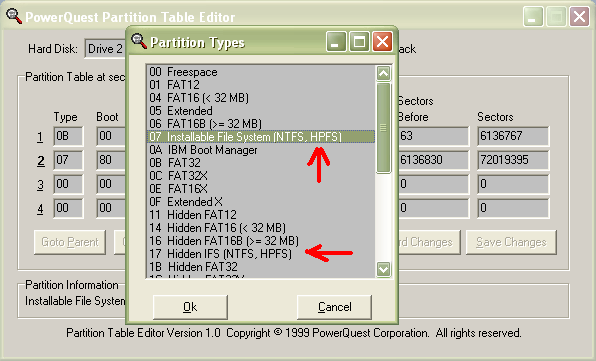Click the partition list scrollbar thumb

(383, 128)
